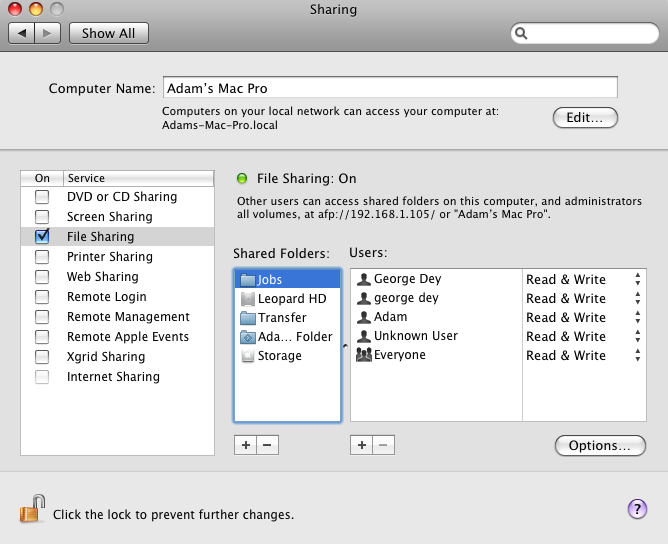Select Xgrid Sharing service row
This screenshot has height=544, width=668.
[x=117, y=357]
